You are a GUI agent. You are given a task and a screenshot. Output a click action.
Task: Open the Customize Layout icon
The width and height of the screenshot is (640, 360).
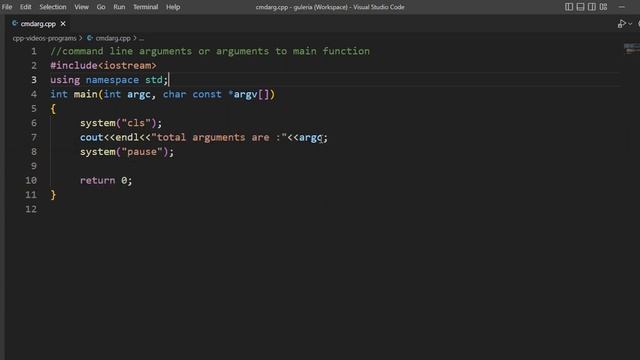[x=603, y=7]
